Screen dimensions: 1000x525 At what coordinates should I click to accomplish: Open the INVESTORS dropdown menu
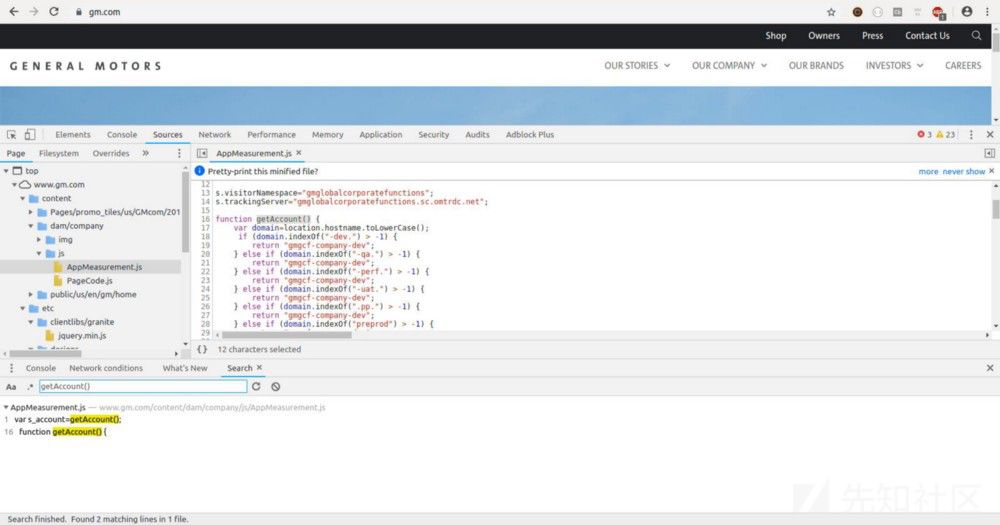pyautogui.click(x=894, y=66)
